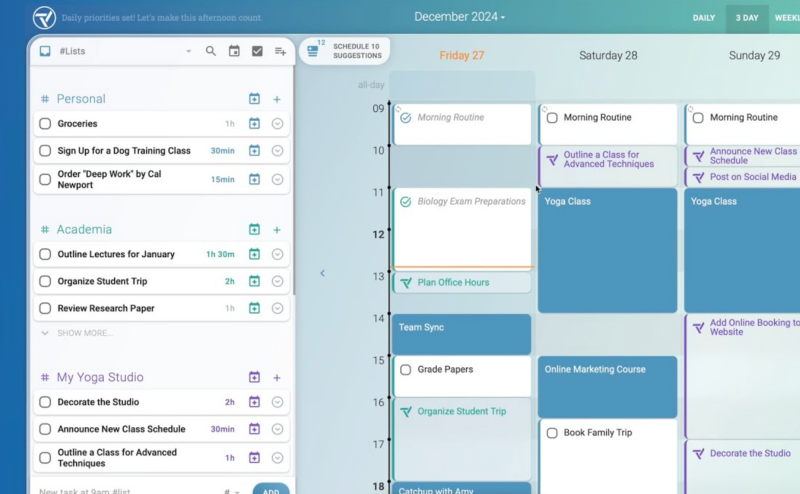Viewport: 800px width, 494px height.
Task: Switch to the Daily view tab
Action: click(x=704, y=18)
